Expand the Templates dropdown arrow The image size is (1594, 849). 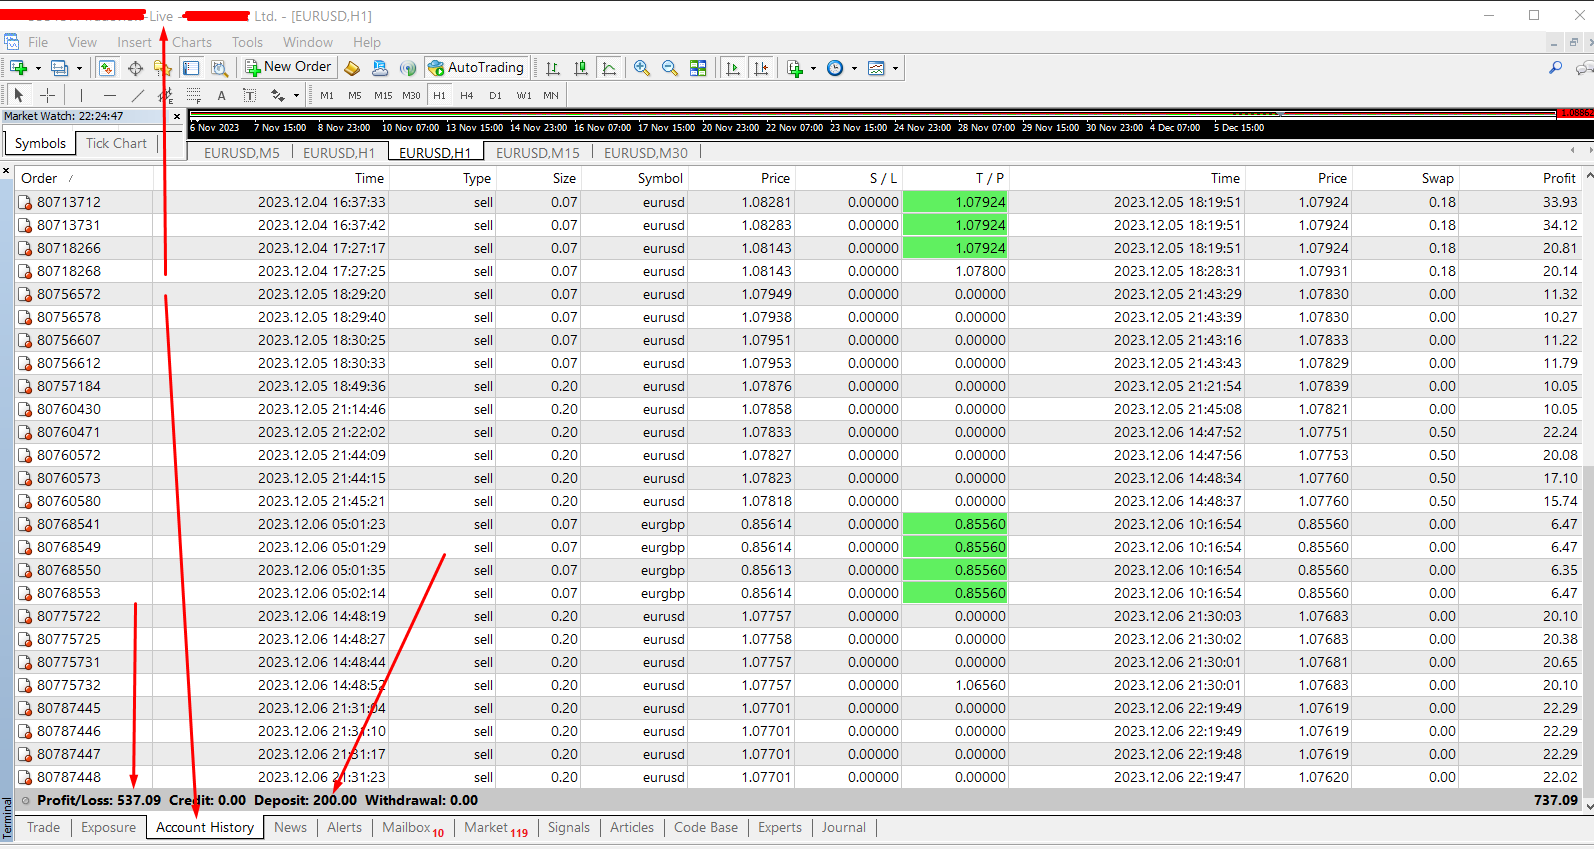(x=895, y=69)
